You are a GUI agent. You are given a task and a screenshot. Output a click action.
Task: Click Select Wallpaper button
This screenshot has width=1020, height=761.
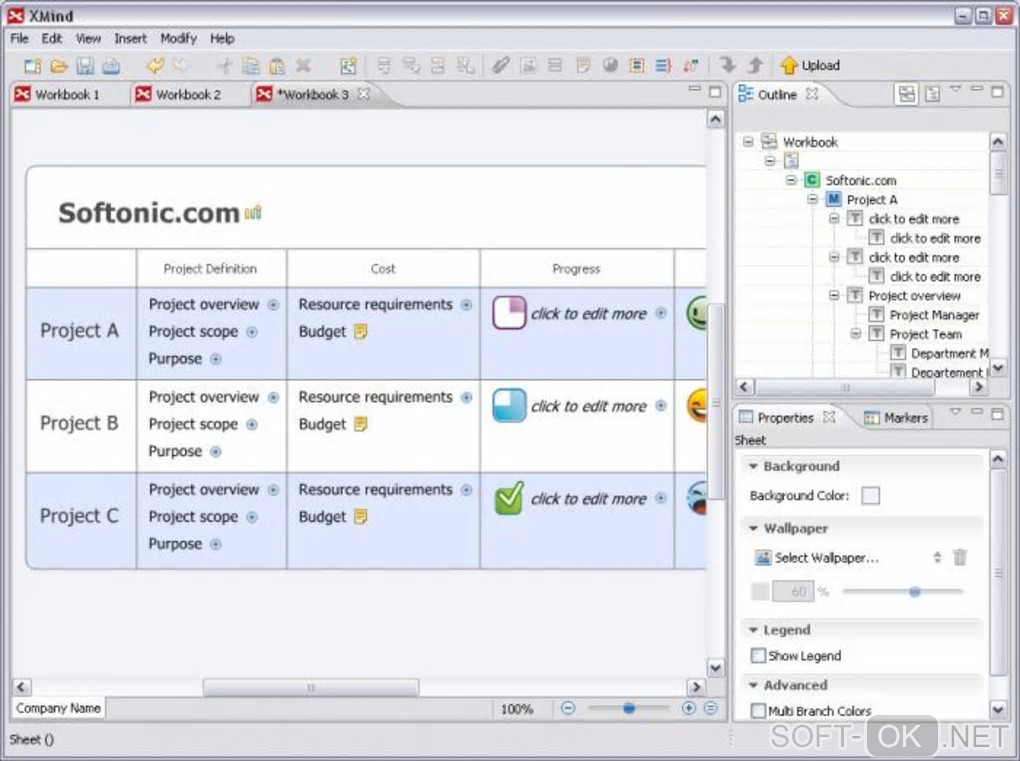pyautogui.click(x=817, y=557)
